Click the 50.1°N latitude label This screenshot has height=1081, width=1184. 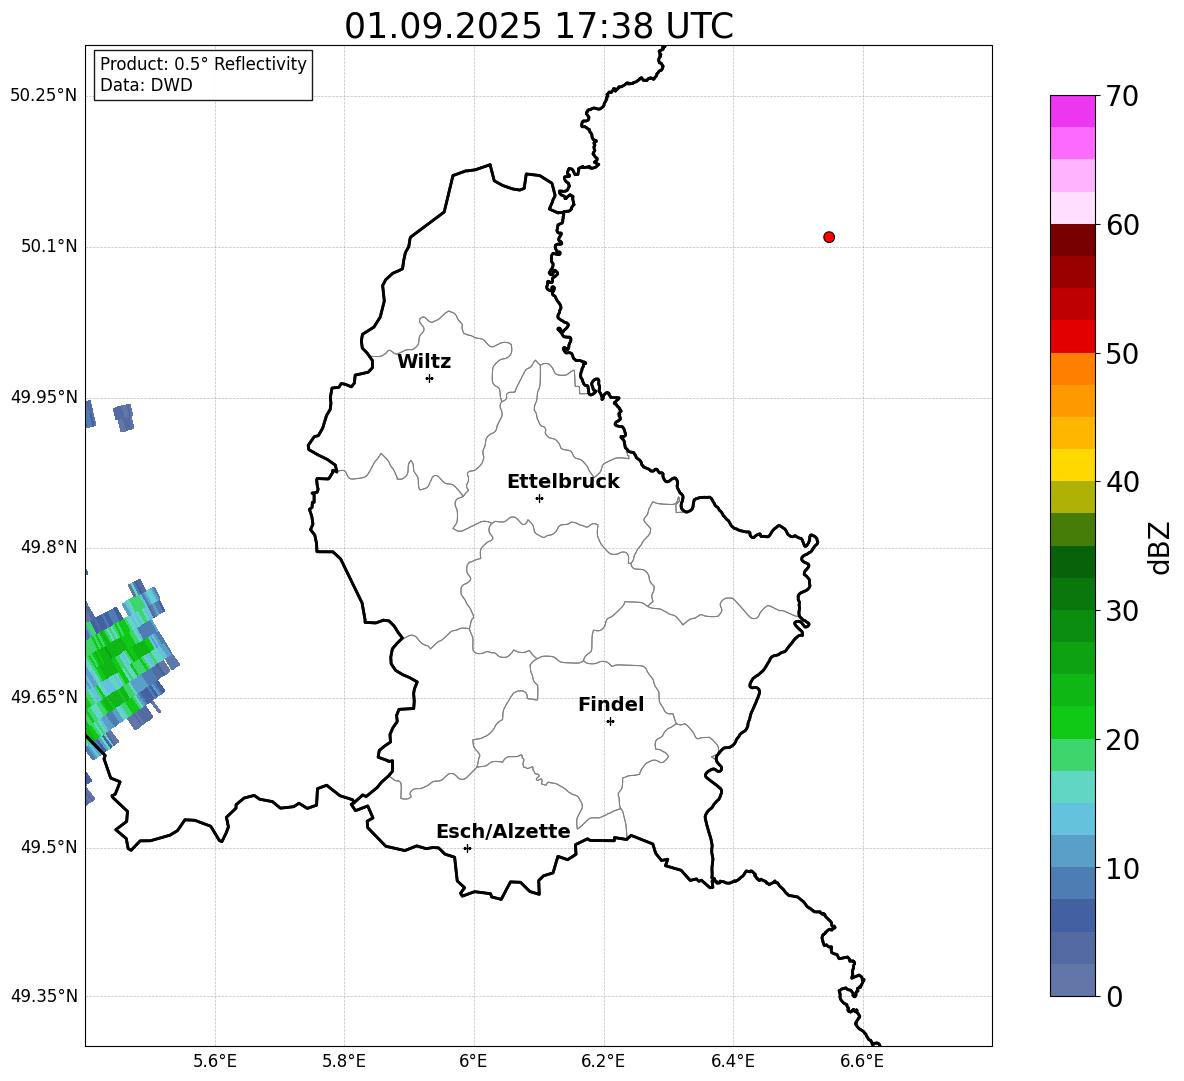pos(49,247)
